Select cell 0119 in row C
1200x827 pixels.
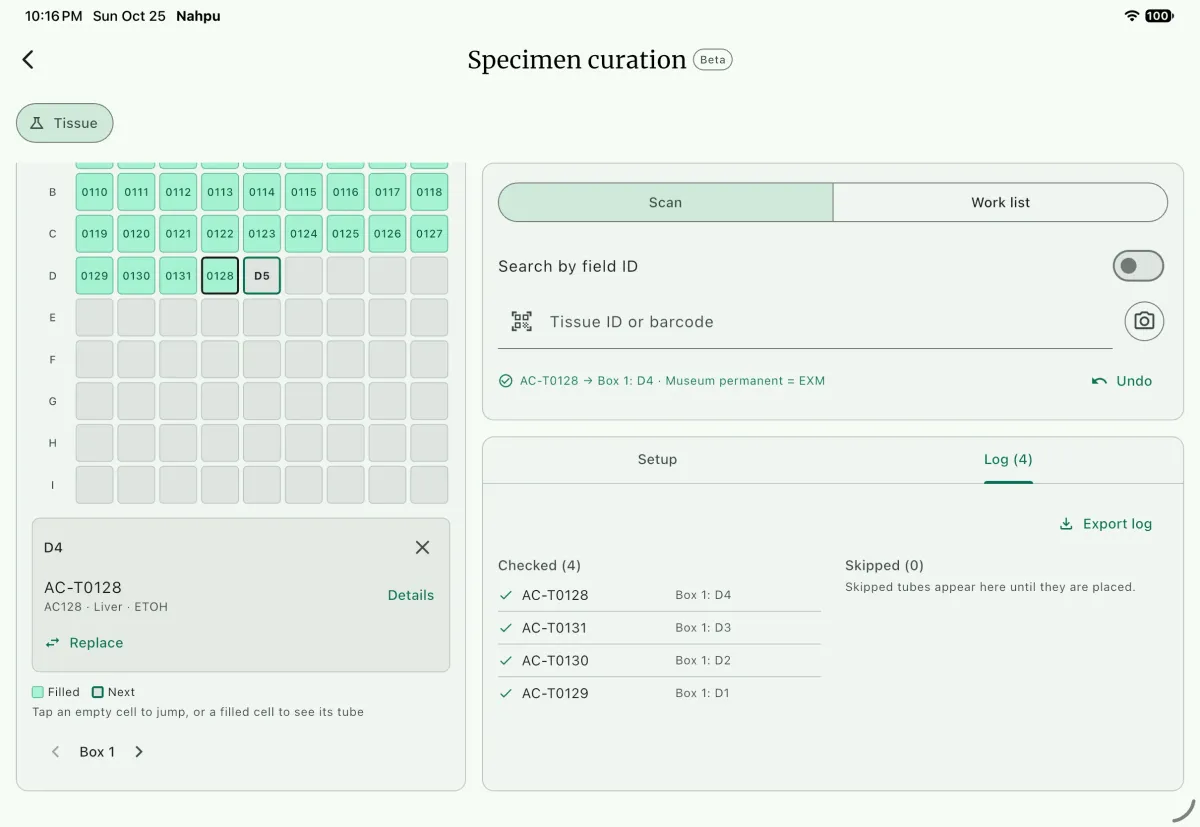pos(95,234)
